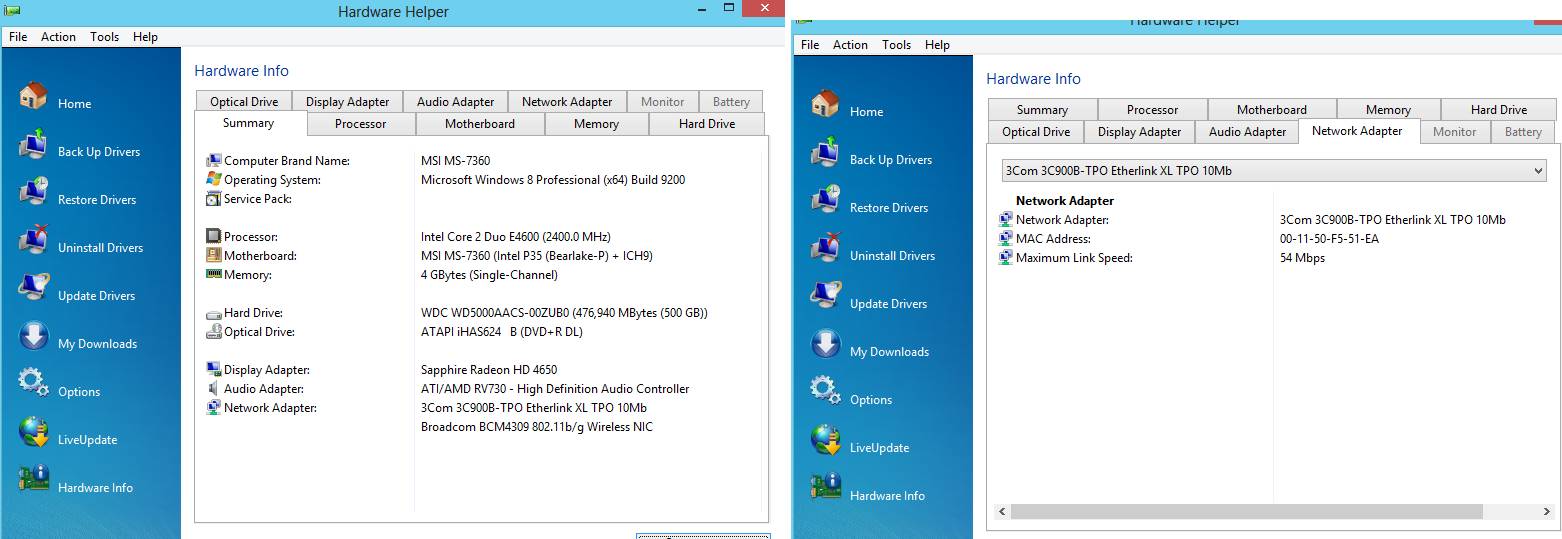1562x539 pixels.
Task: Switch to Audio Adapter tab in left window
Action: click(x=455, y=102)
